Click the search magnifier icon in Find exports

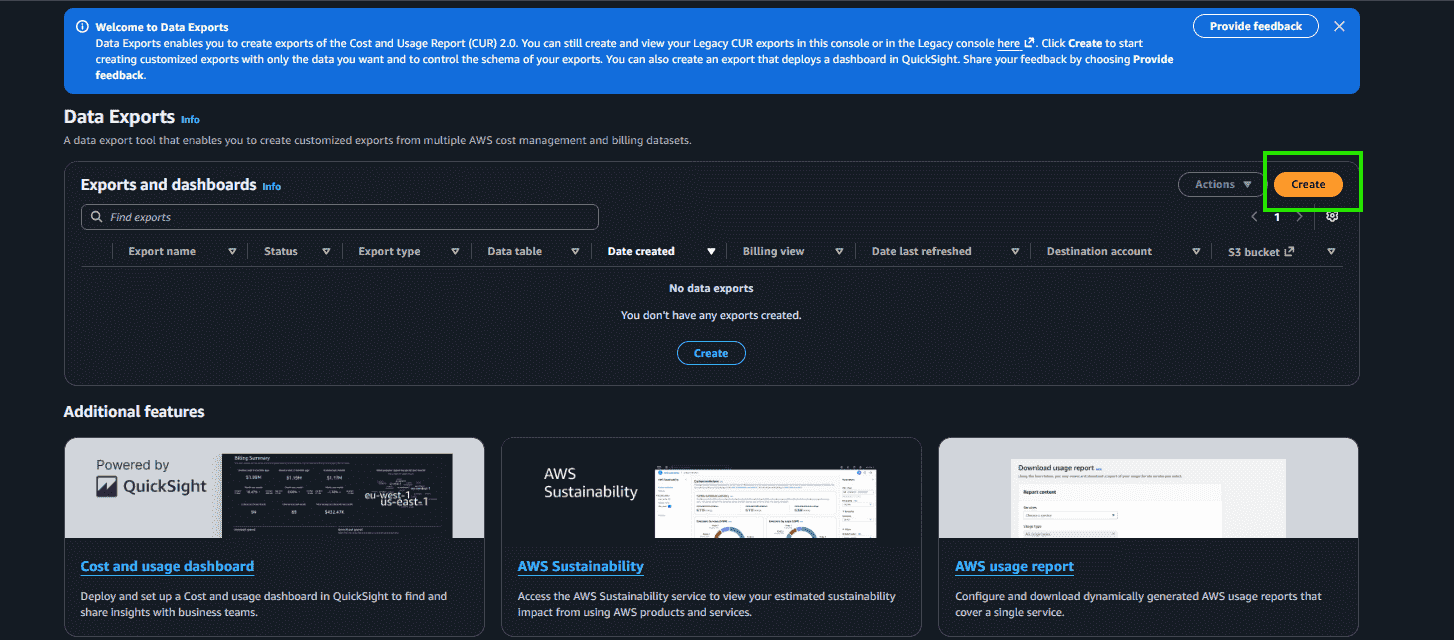pos(97,217)
